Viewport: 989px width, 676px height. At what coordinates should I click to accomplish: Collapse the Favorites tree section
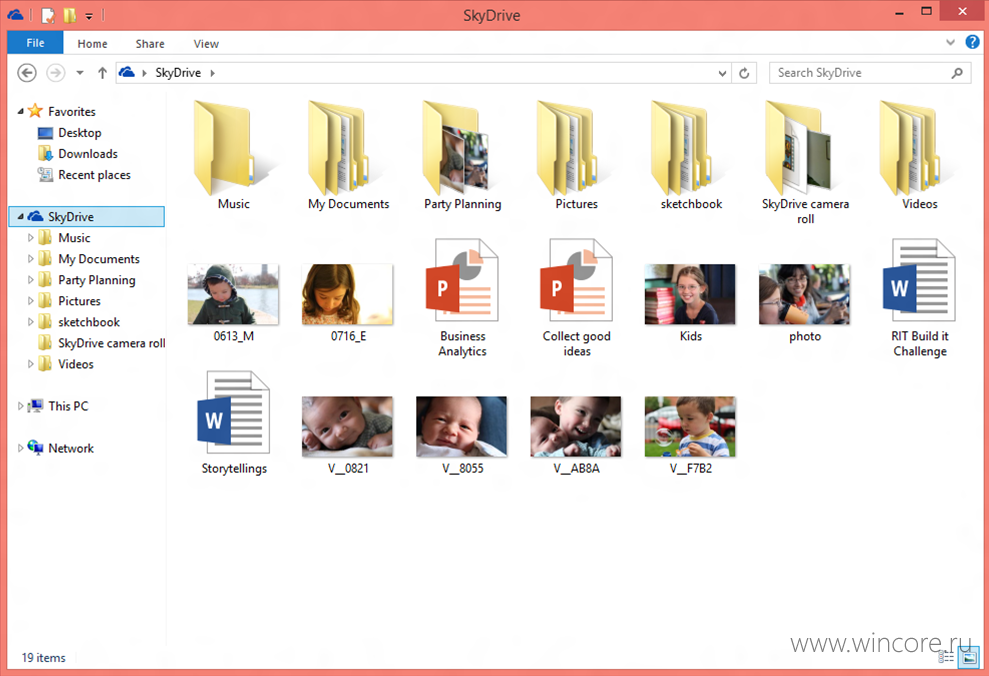coord(20,111)
